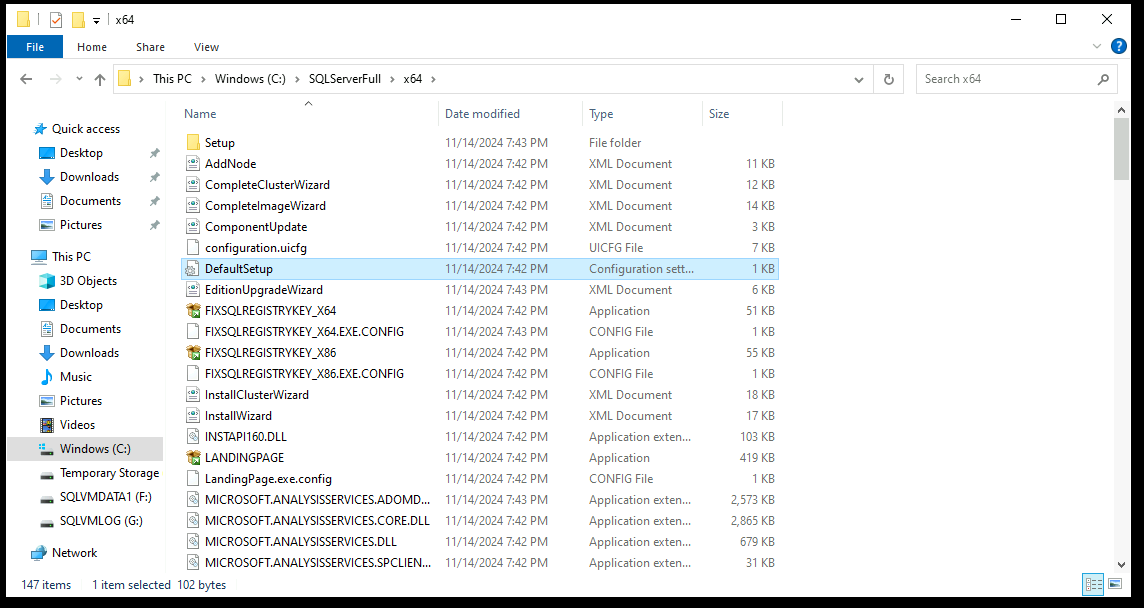Open the File menu tab
1144x608 pixels.
35,47
